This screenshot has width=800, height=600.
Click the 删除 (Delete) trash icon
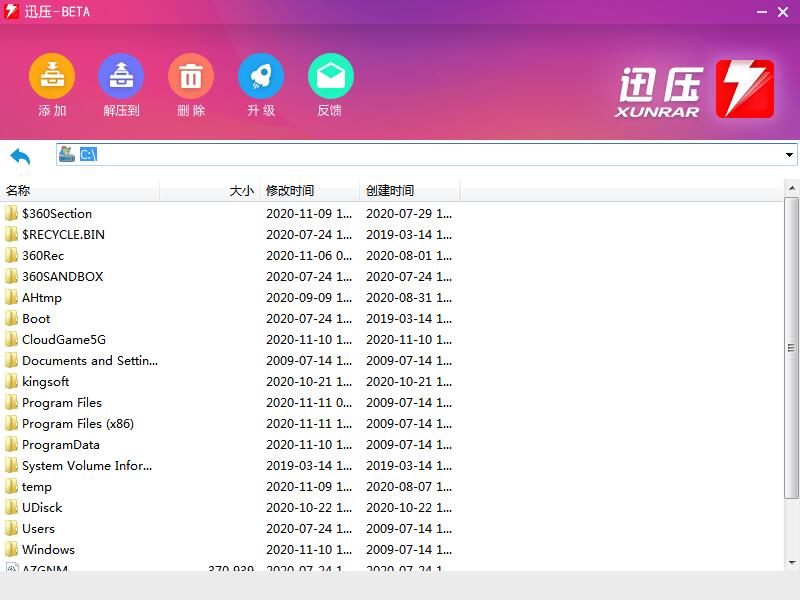[x=191, y=76]
